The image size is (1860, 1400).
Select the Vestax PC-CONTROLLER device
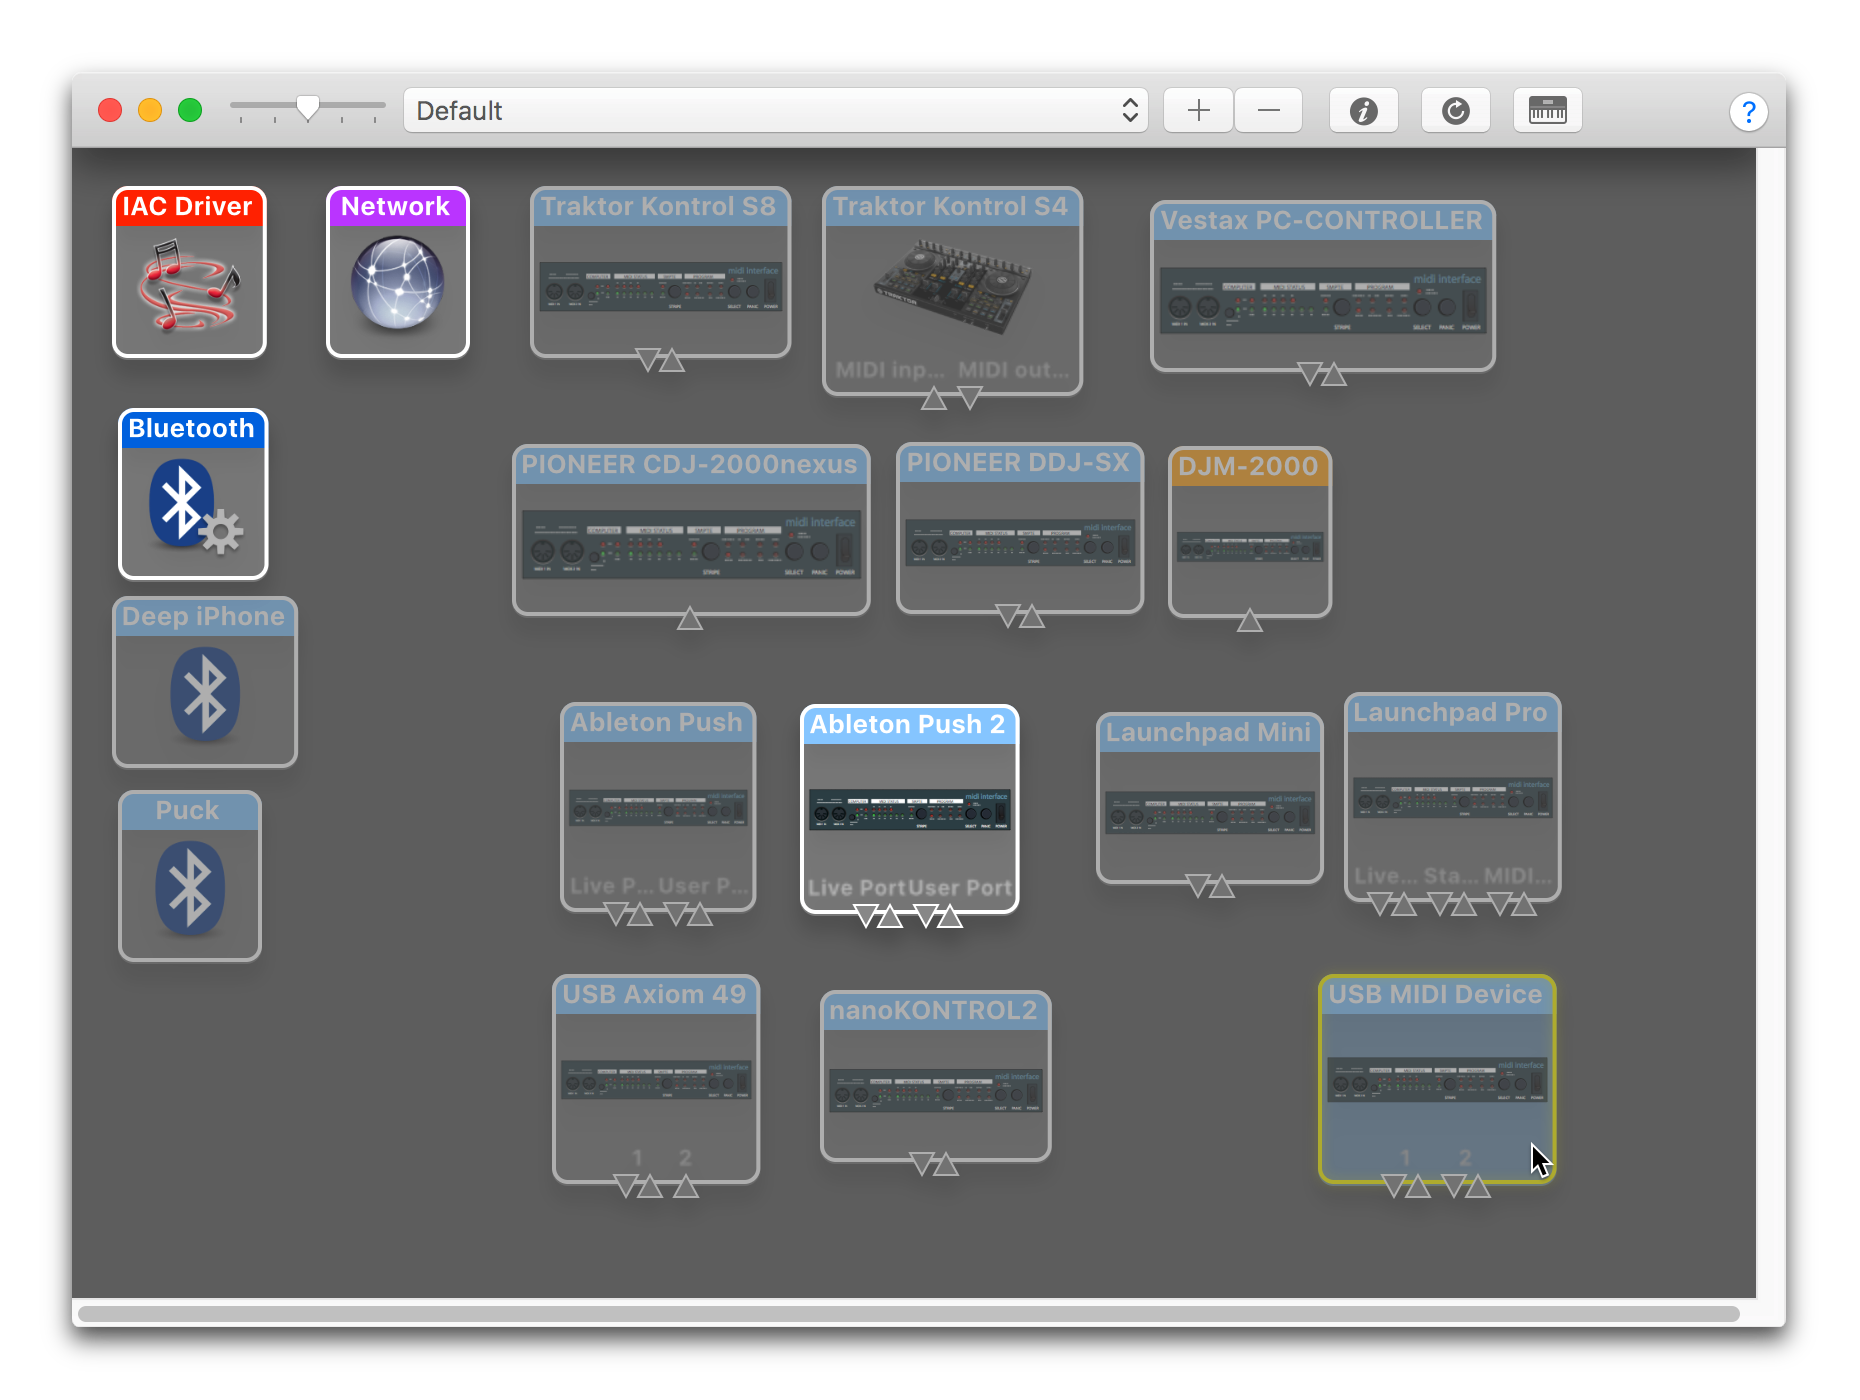(x=1323, y=286)
